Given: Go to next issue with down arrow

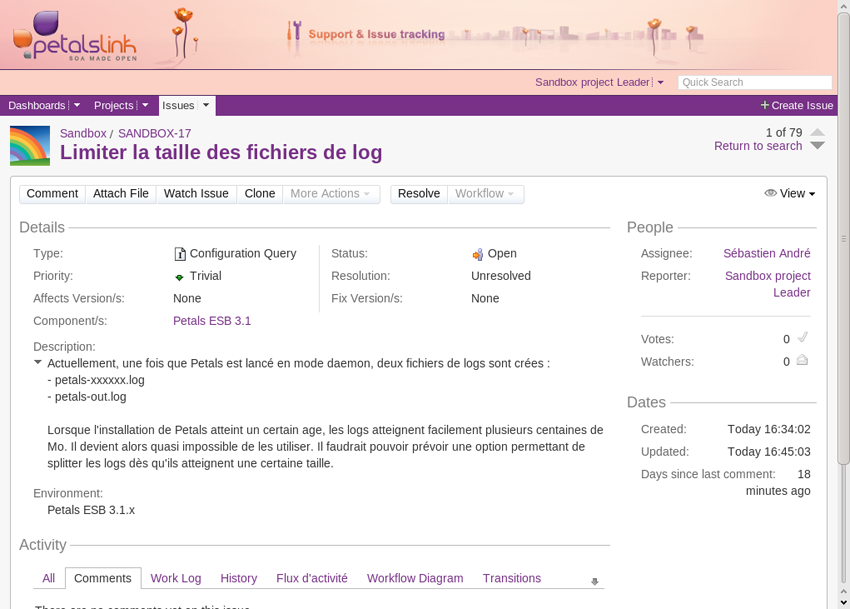Looking at the screenshot, I should pyautogui.click(x=817, y=146).
